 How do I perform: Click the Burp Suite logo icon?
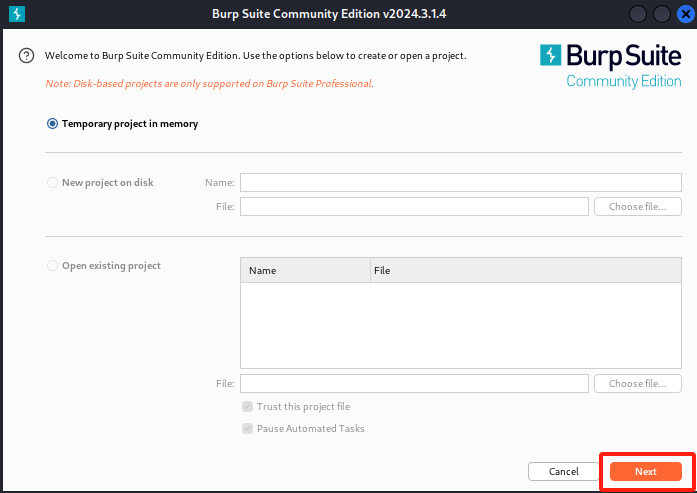pyautogui.click(x=550, y=55)
